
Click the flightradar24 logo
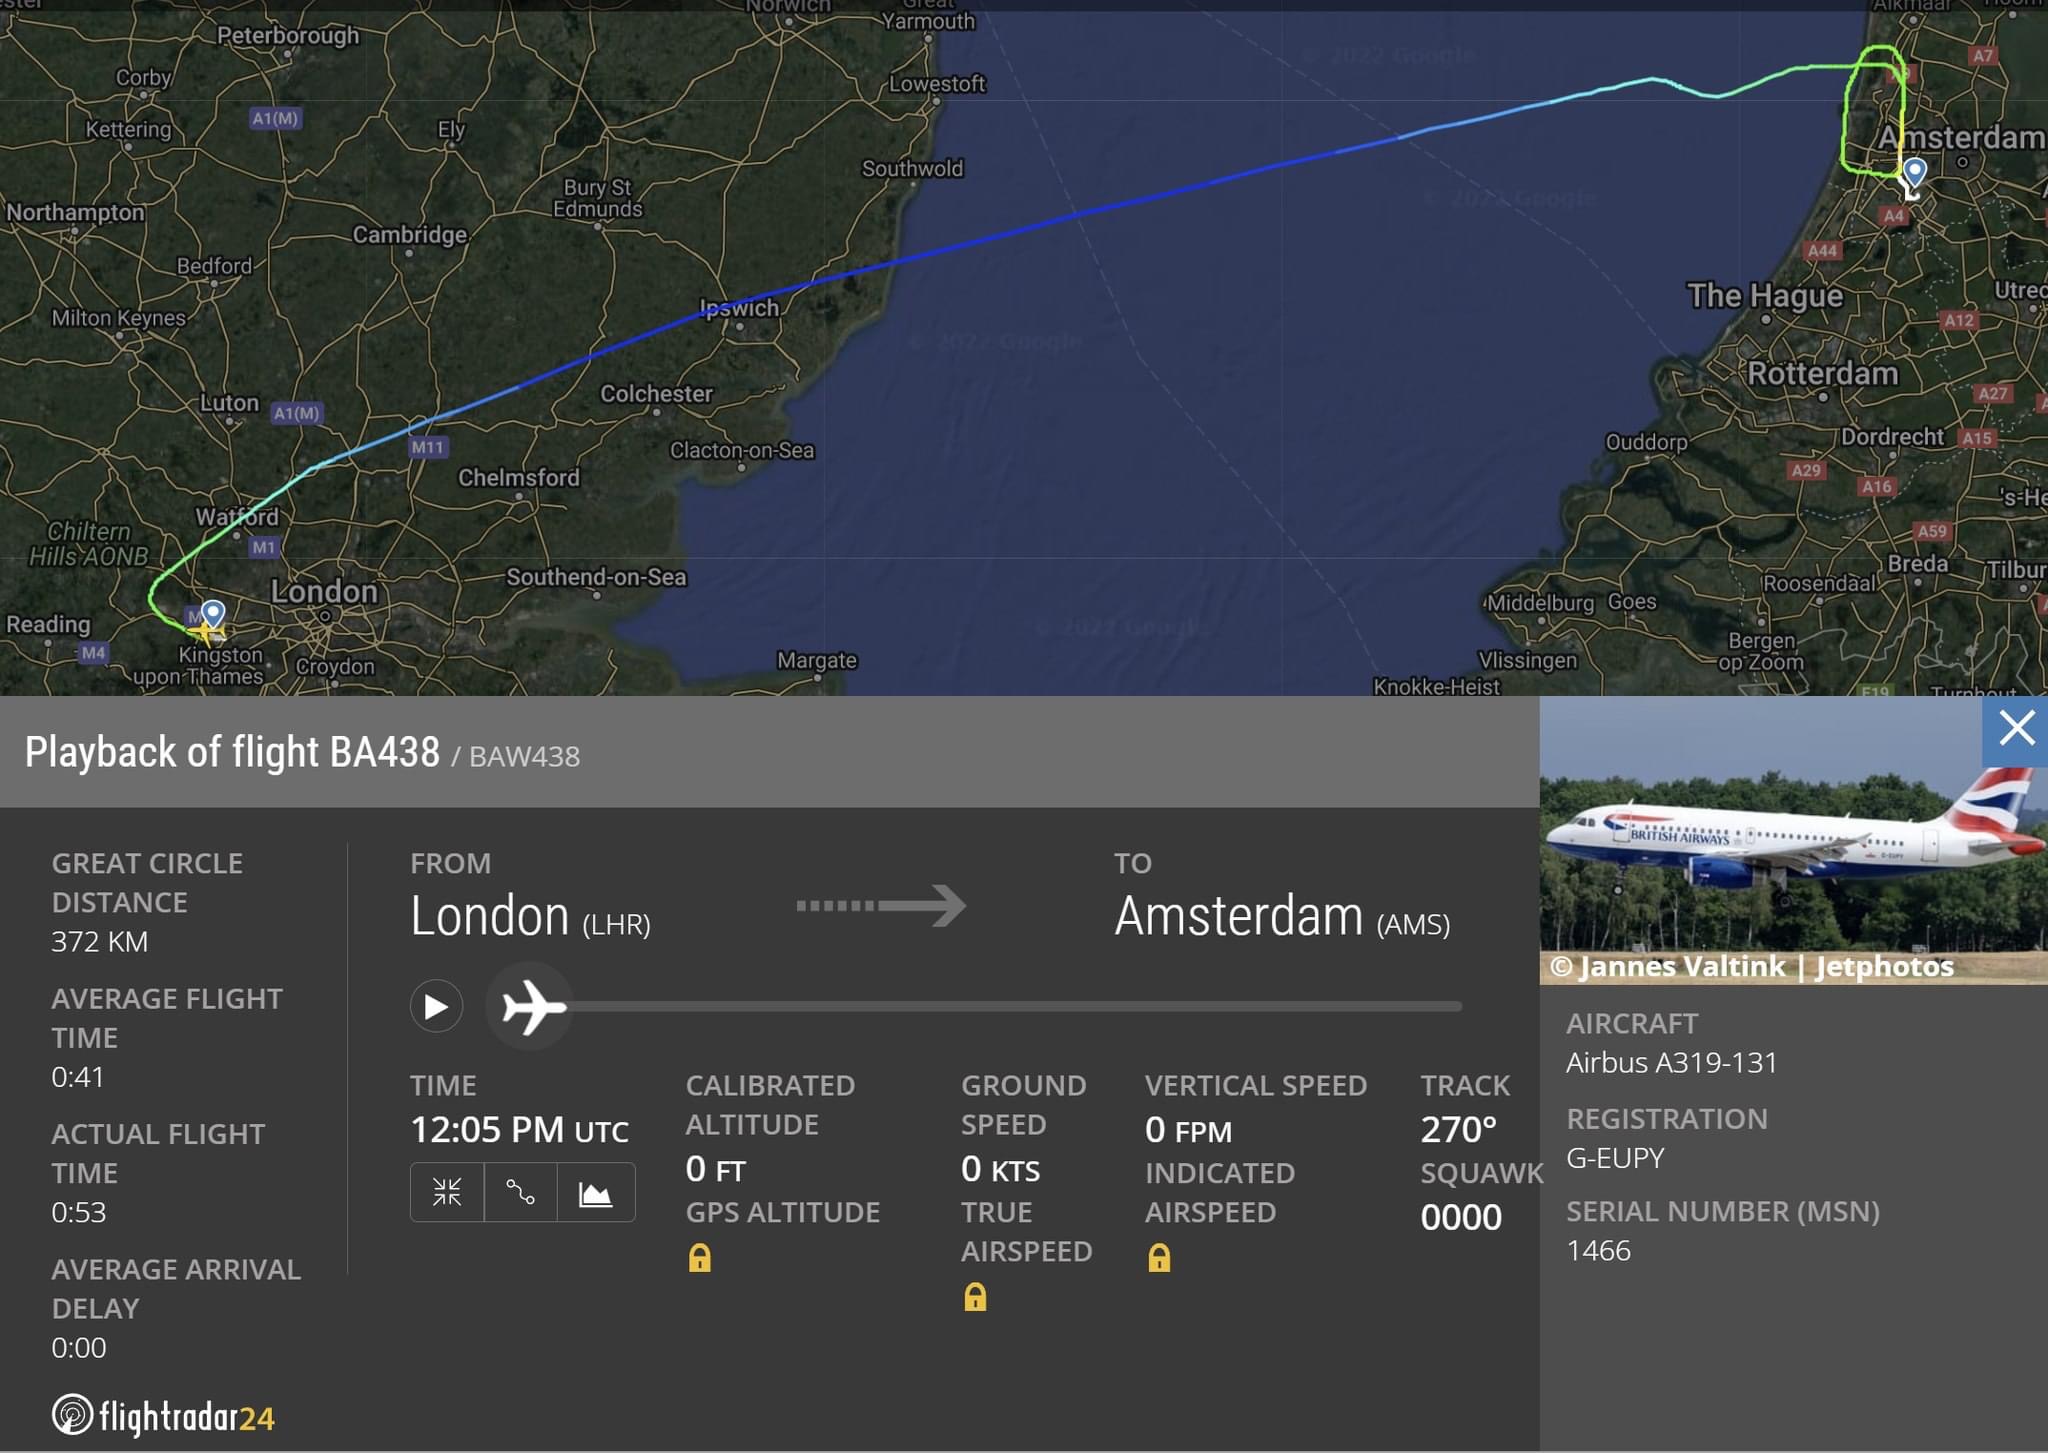pos(163,1415)
